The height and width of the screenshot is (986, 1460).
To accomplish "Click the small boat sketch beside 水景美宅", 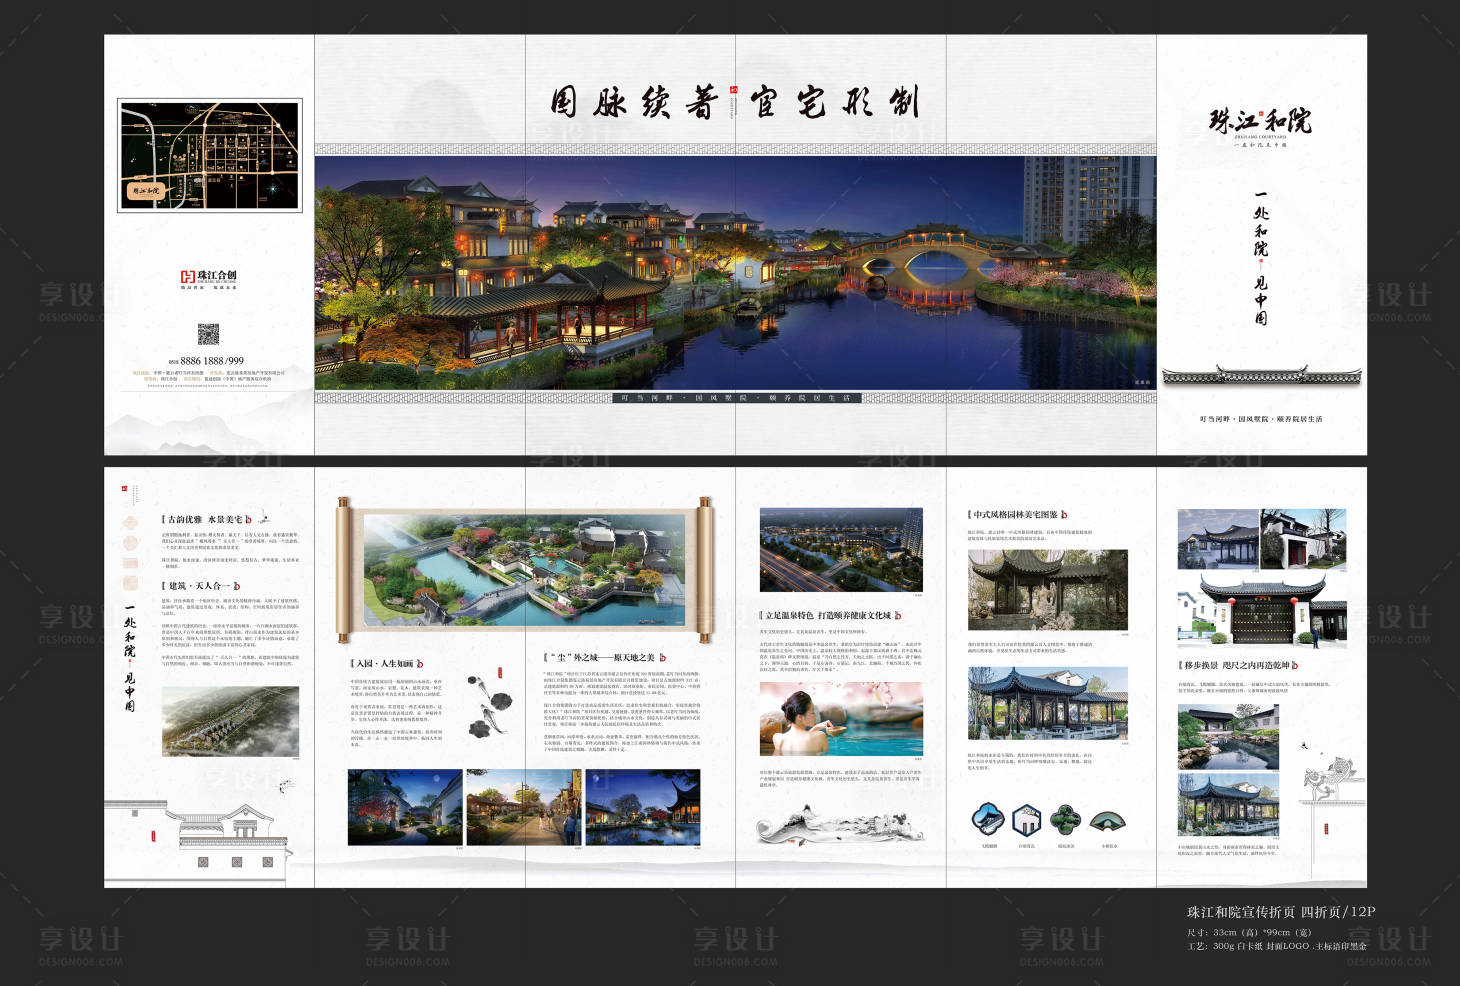I will [x=264, y=517].
